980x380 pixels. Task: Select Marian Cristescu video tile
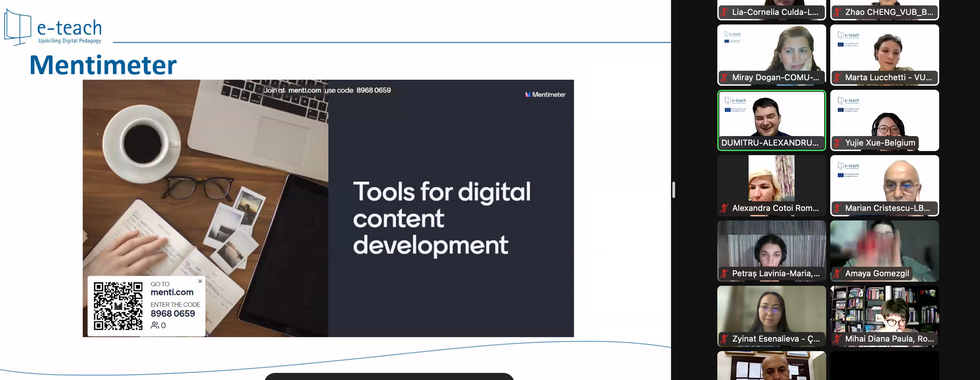pyautogui.click(x=884, y=186)
